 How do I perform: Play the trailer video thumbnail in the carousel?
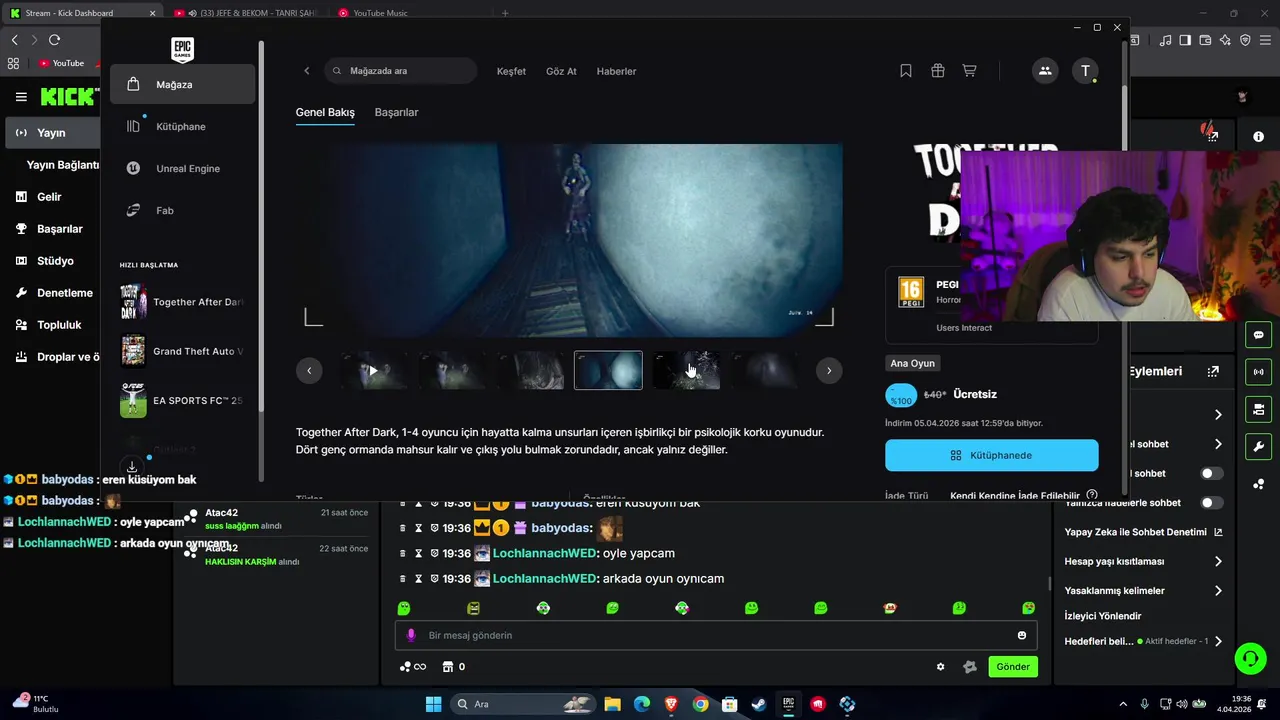point(373,370)
